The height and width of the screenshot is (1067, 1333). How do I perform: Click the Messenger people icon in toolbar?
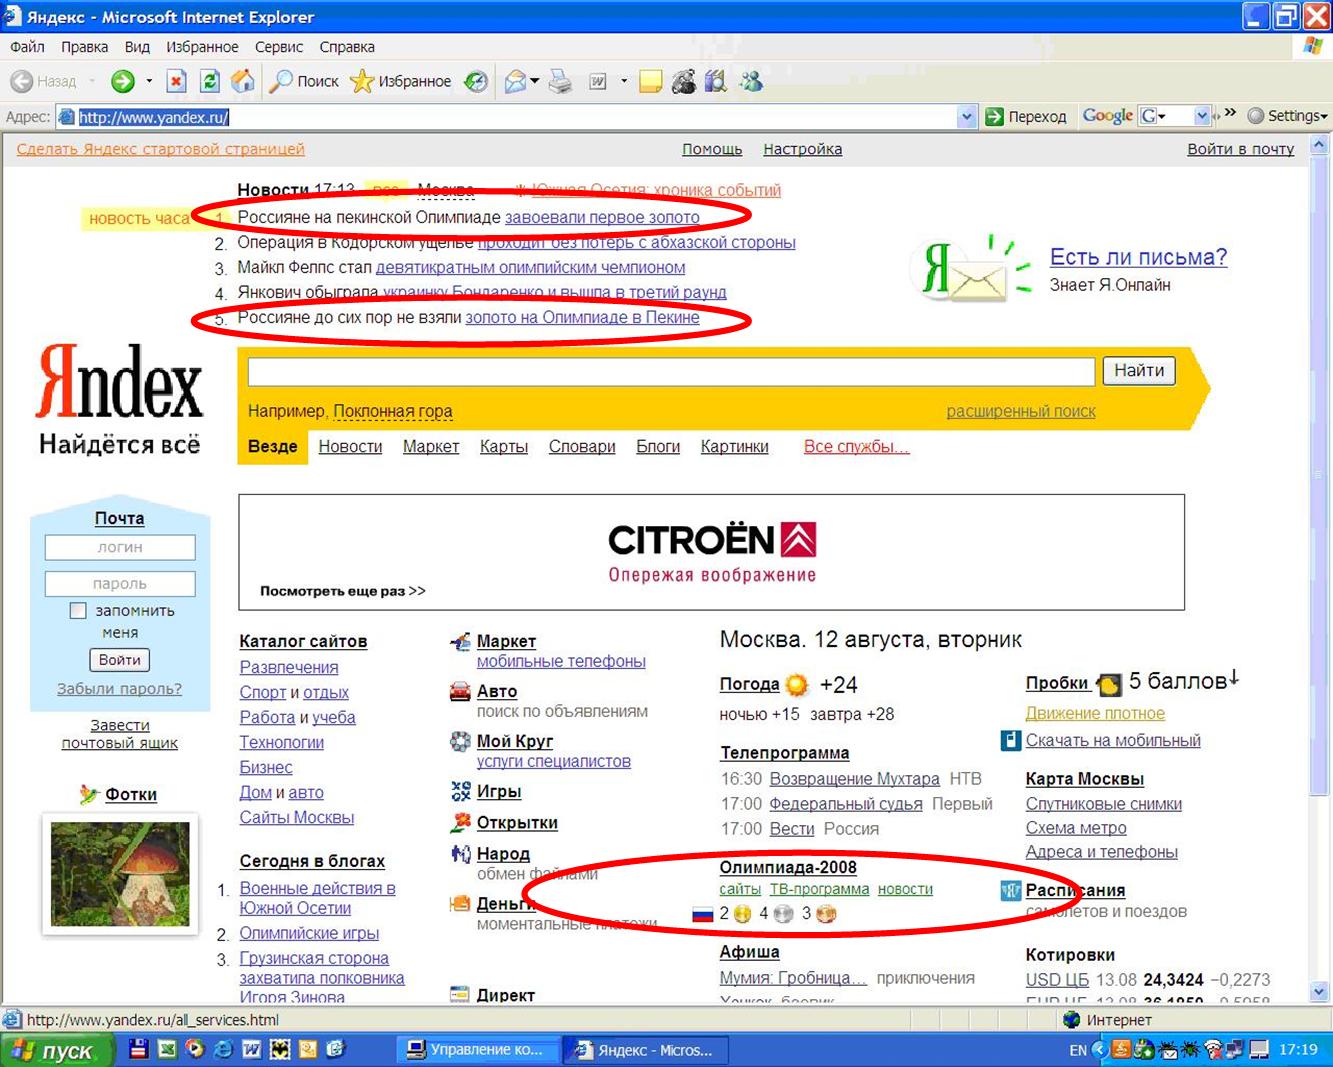pos(751,82)
